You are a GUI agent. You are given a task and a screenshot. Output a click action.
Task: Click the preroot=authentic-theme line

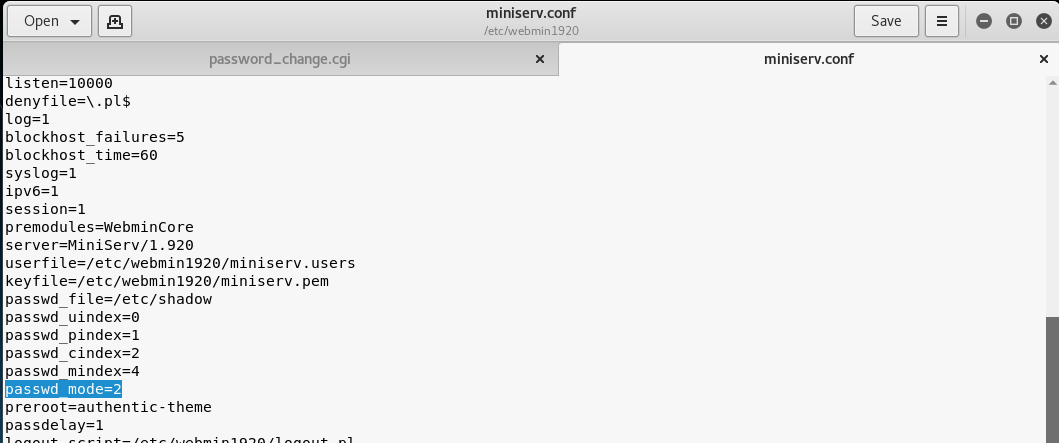(108, 407)
